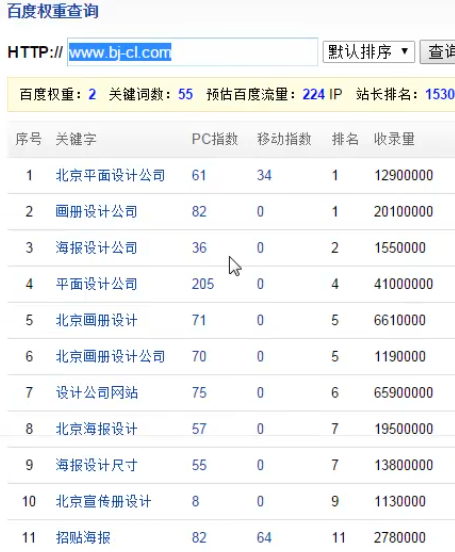Image resolution: width=455 pixels, height=552 pixels.
Task: Open keyword link 海报设计公司
Action: (96, 248)
